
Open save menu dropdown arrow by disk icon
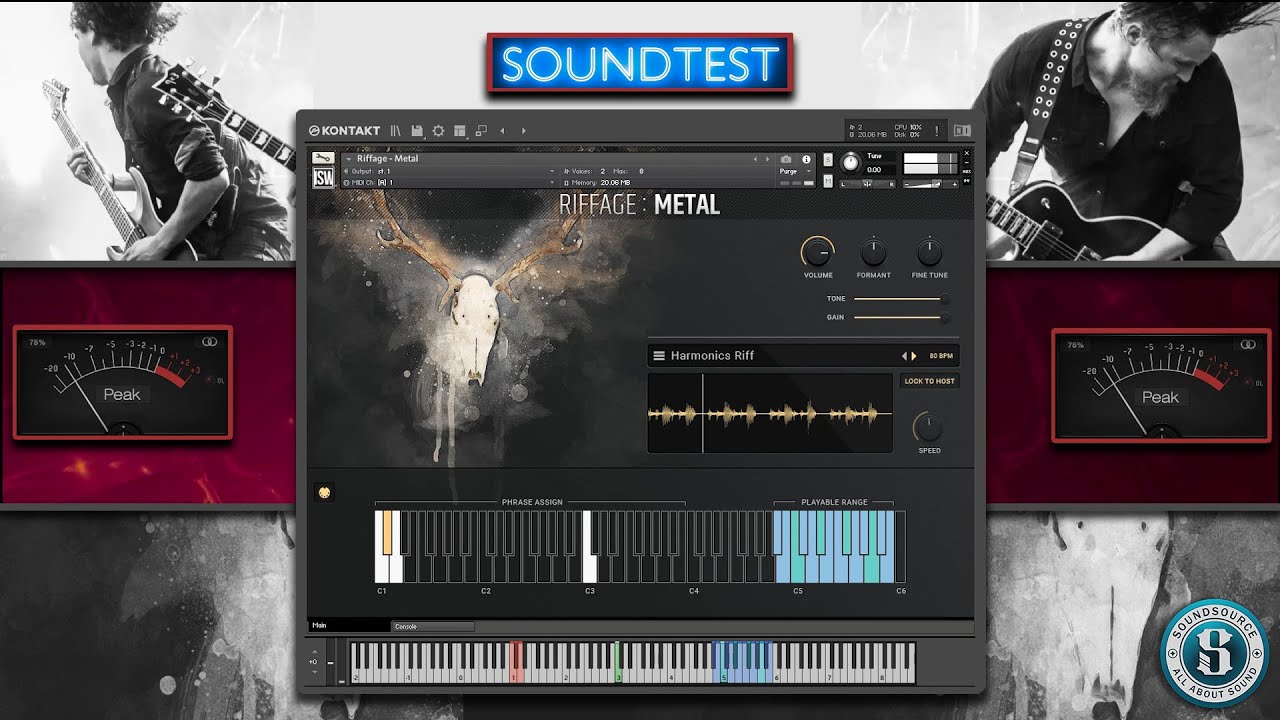click(x=425, y=137)
